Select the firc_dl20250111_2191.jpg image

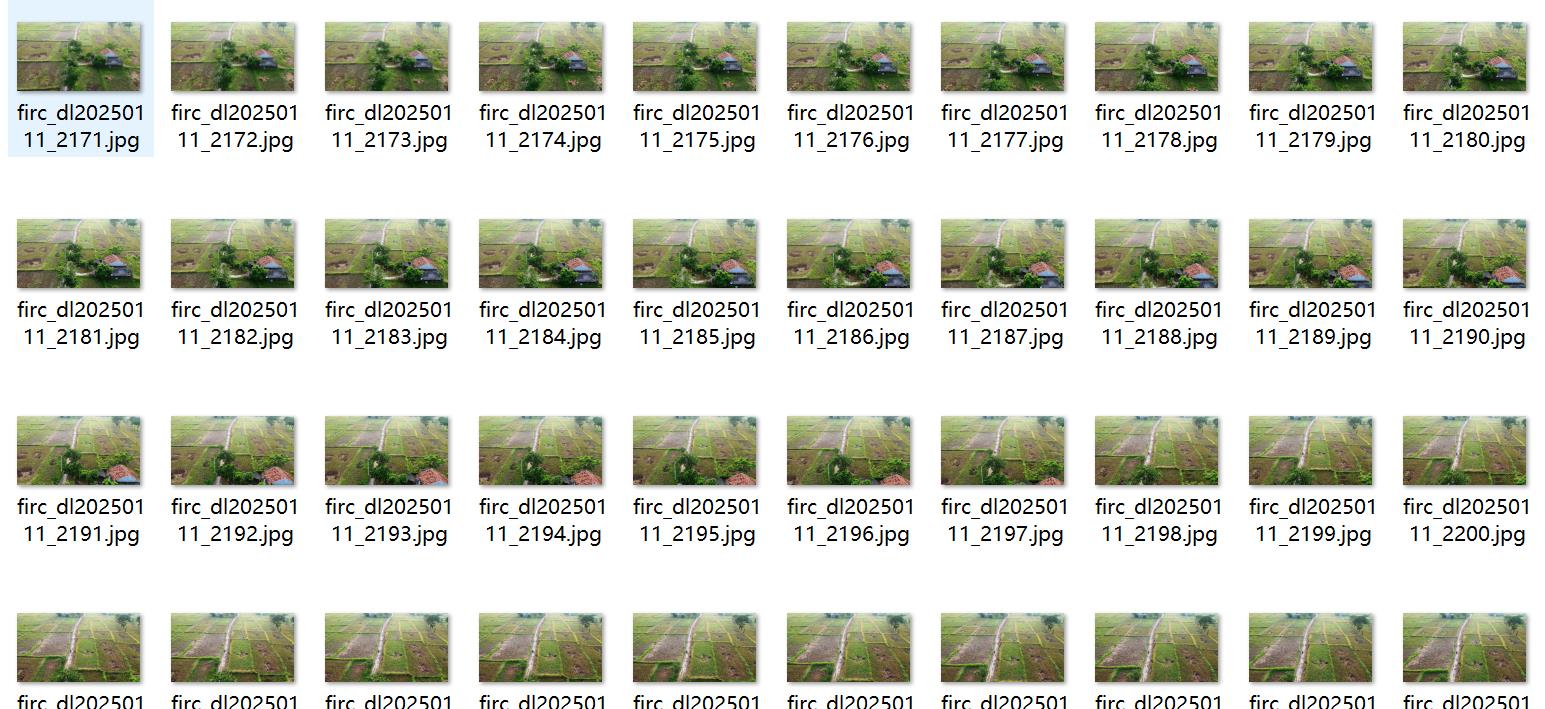point(79,451)
